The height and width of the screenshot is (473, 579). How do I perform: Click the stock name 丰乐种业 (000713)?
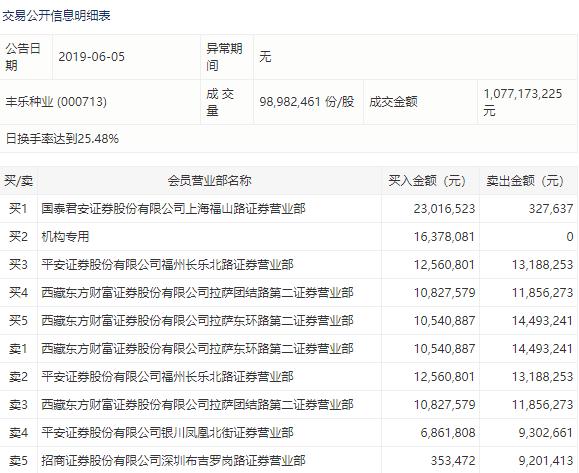tap(56, 102)
